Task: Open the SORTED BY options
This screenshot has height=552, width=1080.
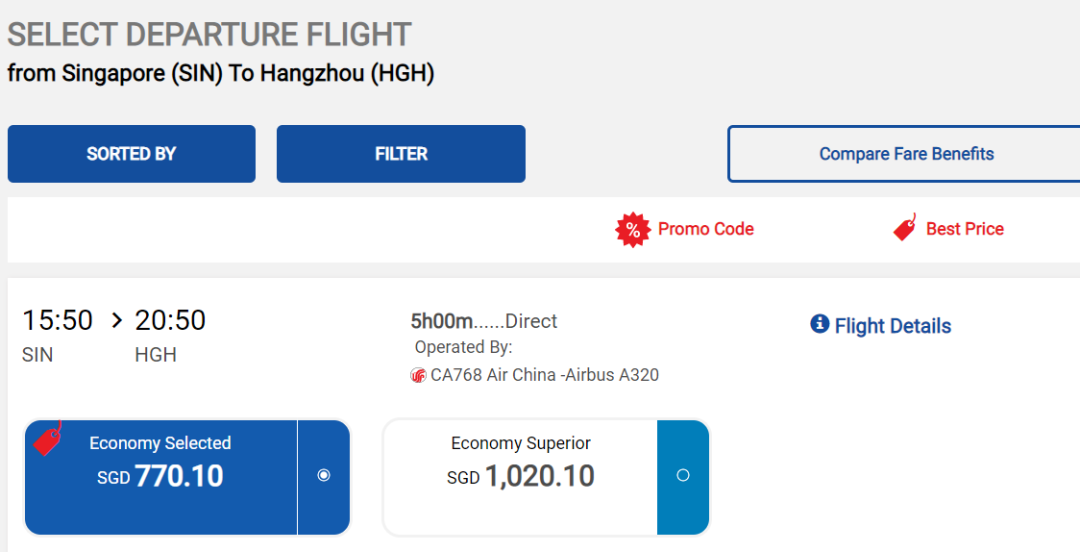Action: pos(131,154)
